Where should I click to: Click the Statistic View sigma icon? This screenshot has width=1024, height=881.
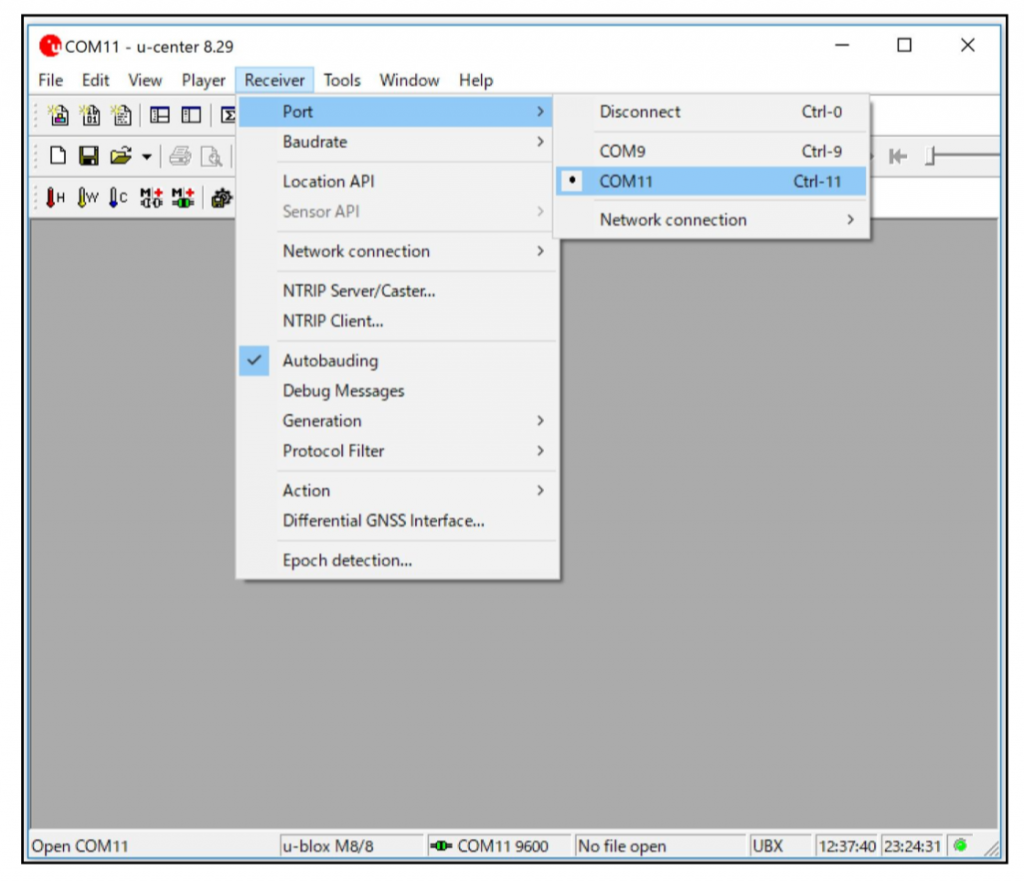(x=228, y=116)
